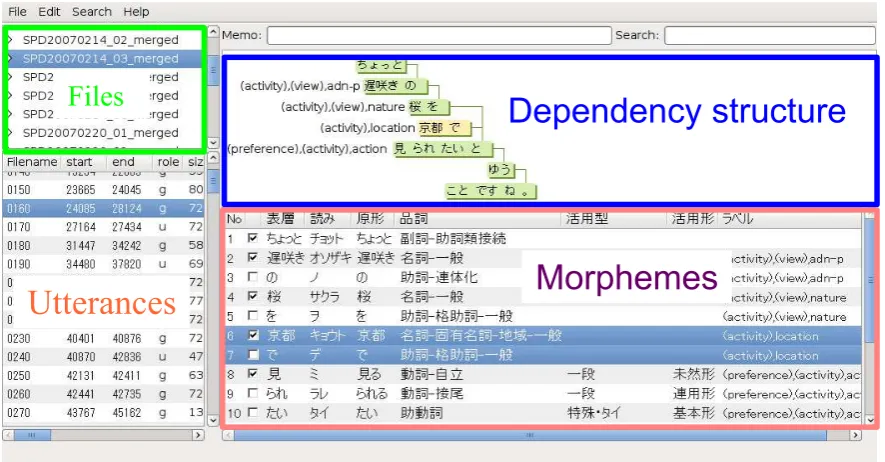Click 遅咲き の node in dependency tree

(x=395, y=86)
